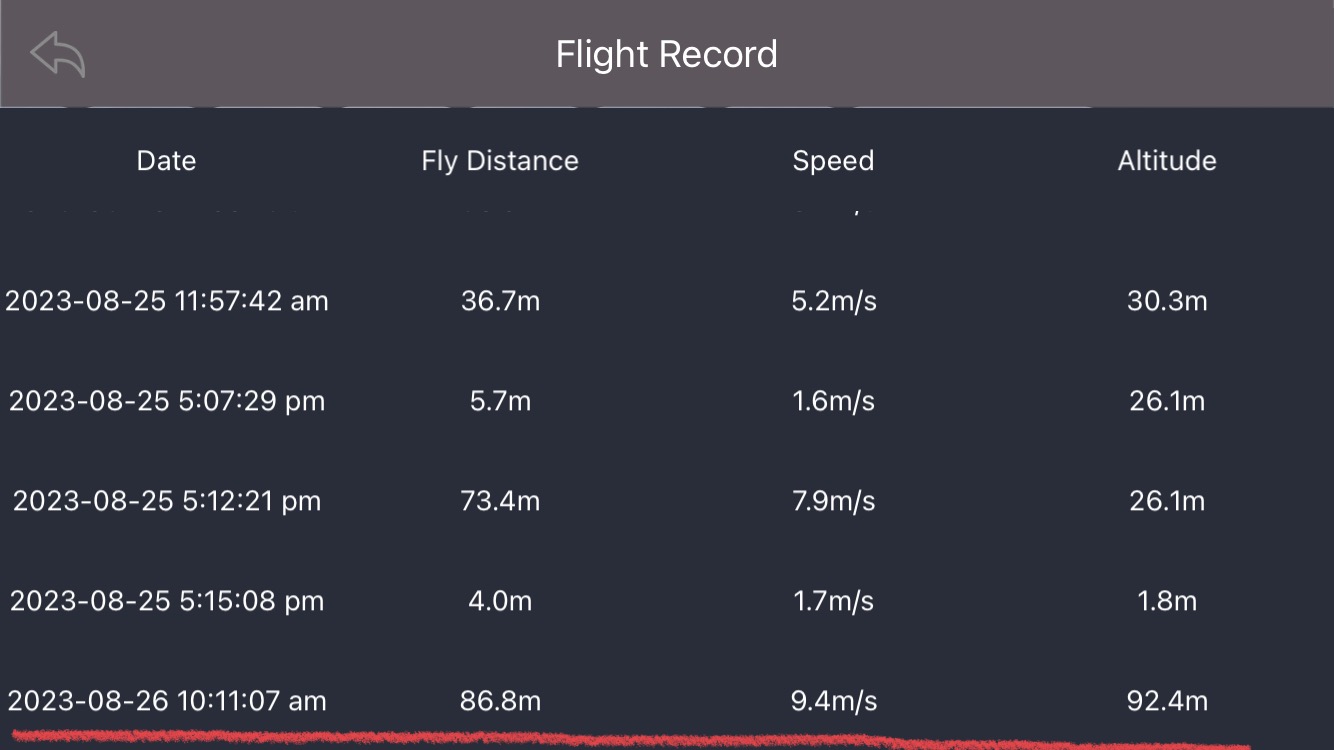
Task: Select the Fly Distance column header
Action: click(x=500, y=161)
